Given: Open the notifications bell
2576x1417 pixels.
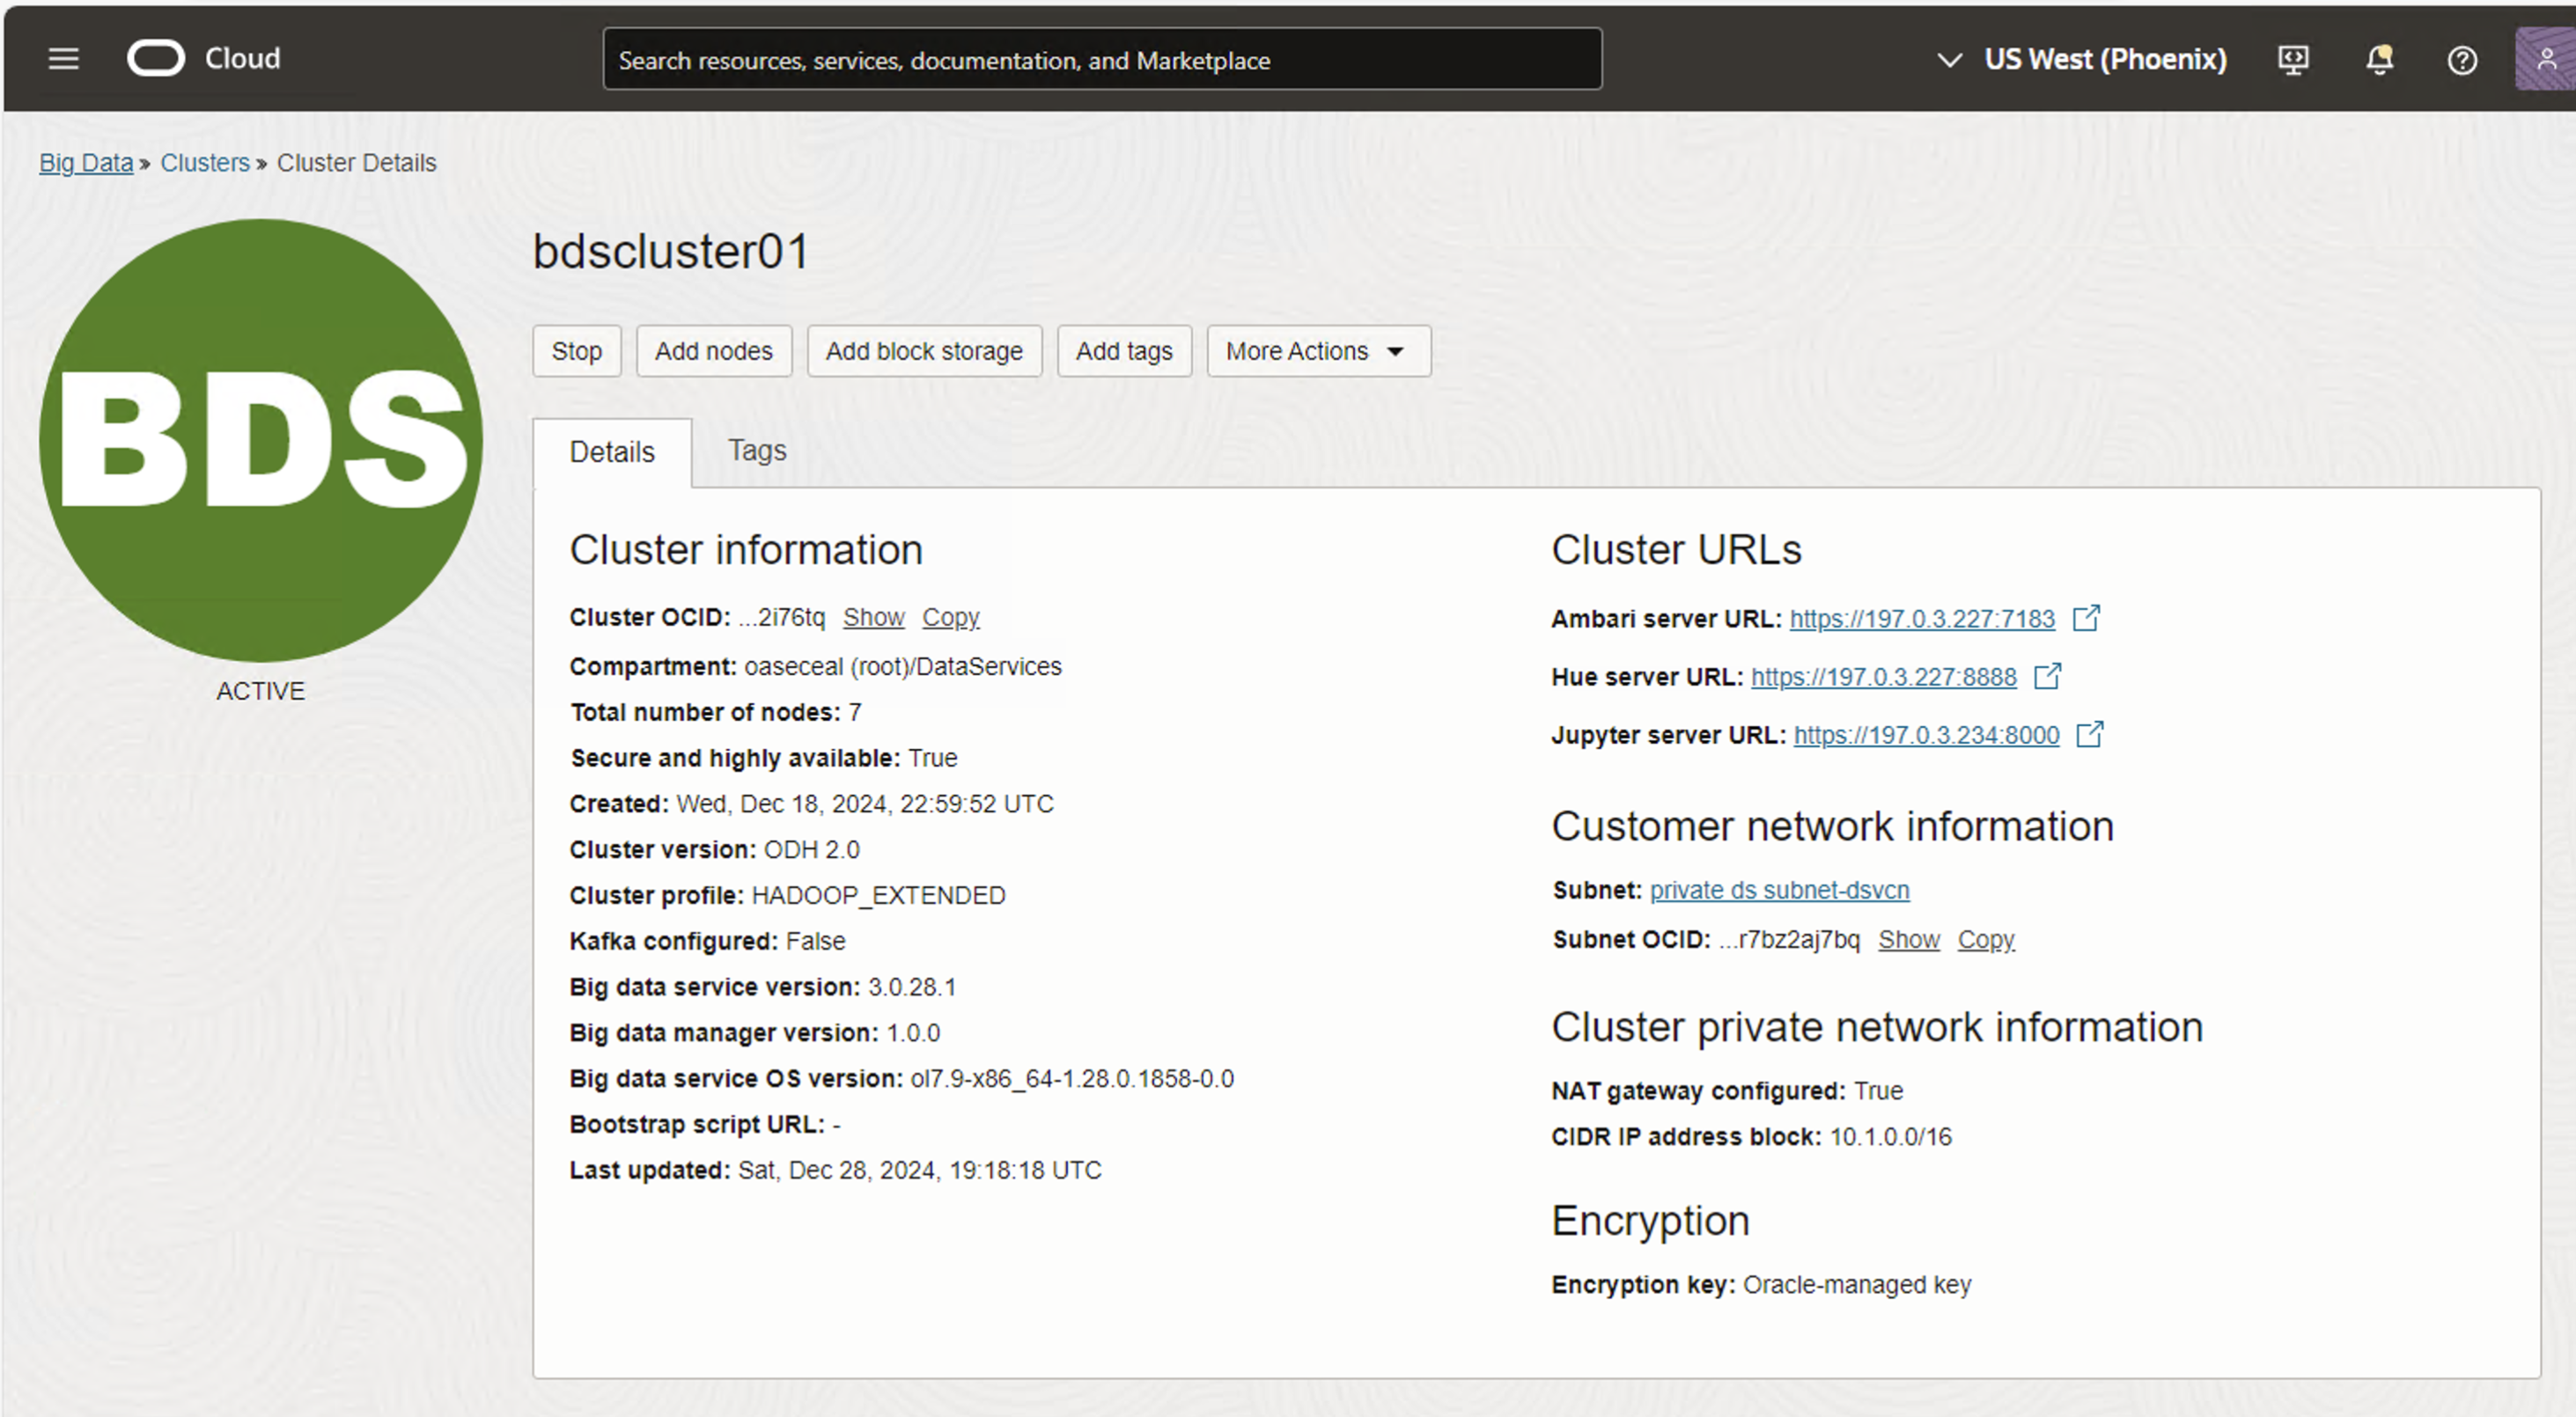Looking at the screenshot, I should (x=2379, y=60).
